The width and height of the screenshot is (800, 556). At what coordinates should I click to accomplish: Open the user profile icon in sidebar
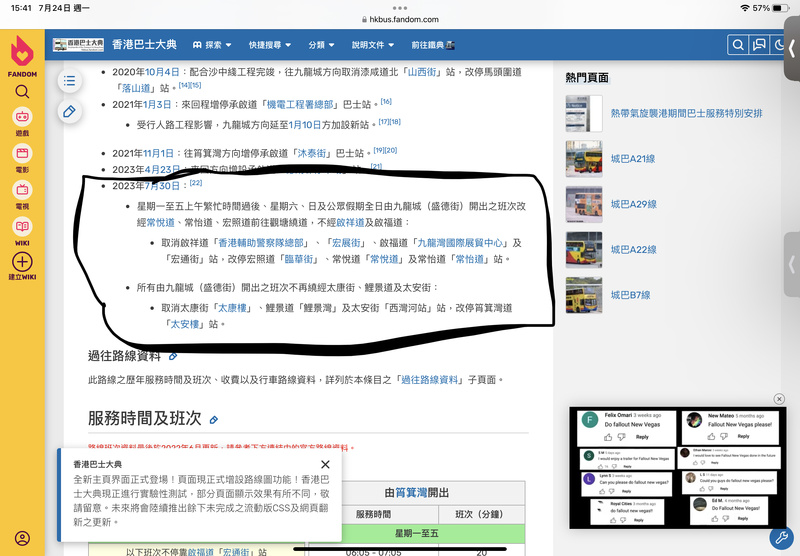click(22, 538)
